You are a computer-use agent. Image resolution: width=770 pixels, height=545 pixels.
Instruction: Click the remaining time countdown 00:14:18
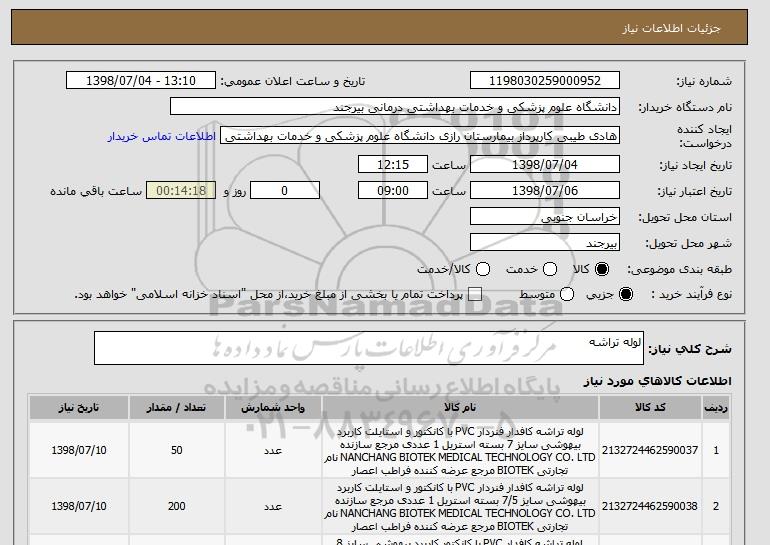pos(181,191)
